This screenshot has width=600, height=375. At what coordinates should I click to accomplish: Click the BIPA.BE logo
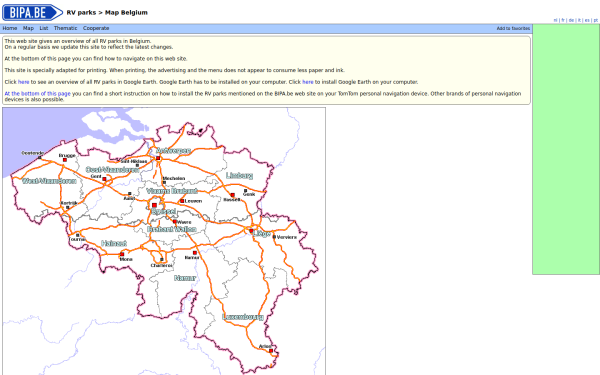point(33,13)
